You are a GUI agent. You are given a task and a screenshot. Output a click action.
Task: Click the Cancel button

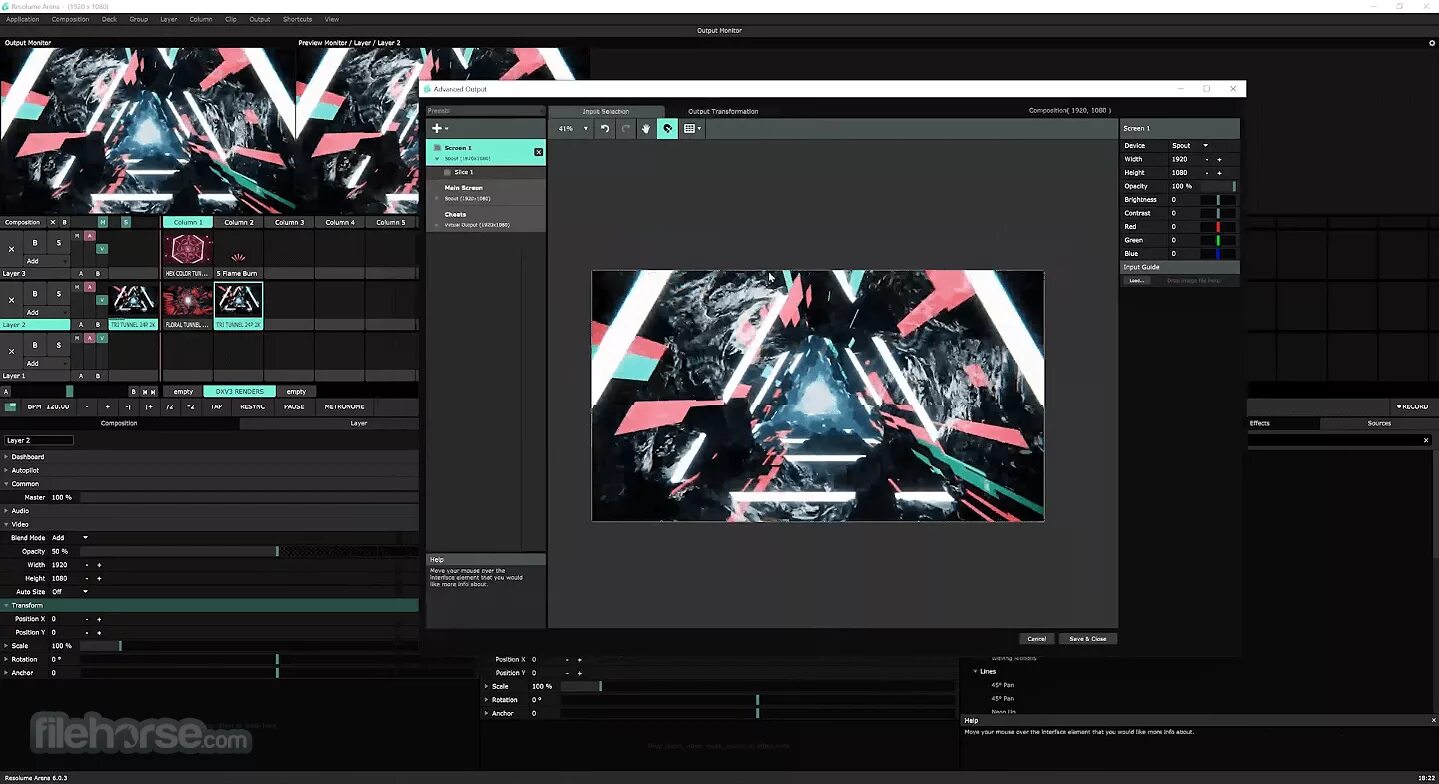(x=1037, y=638)
